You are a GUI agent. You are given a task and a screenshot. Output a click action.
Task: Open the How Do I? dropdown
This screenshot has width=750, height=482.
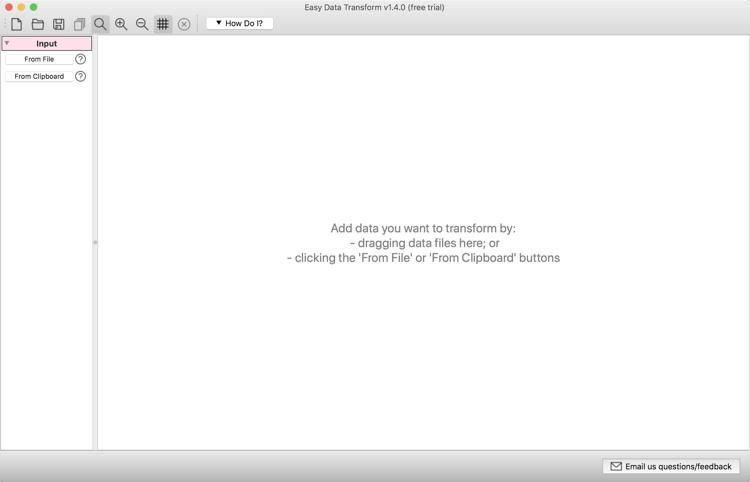(x=239, y=23)
